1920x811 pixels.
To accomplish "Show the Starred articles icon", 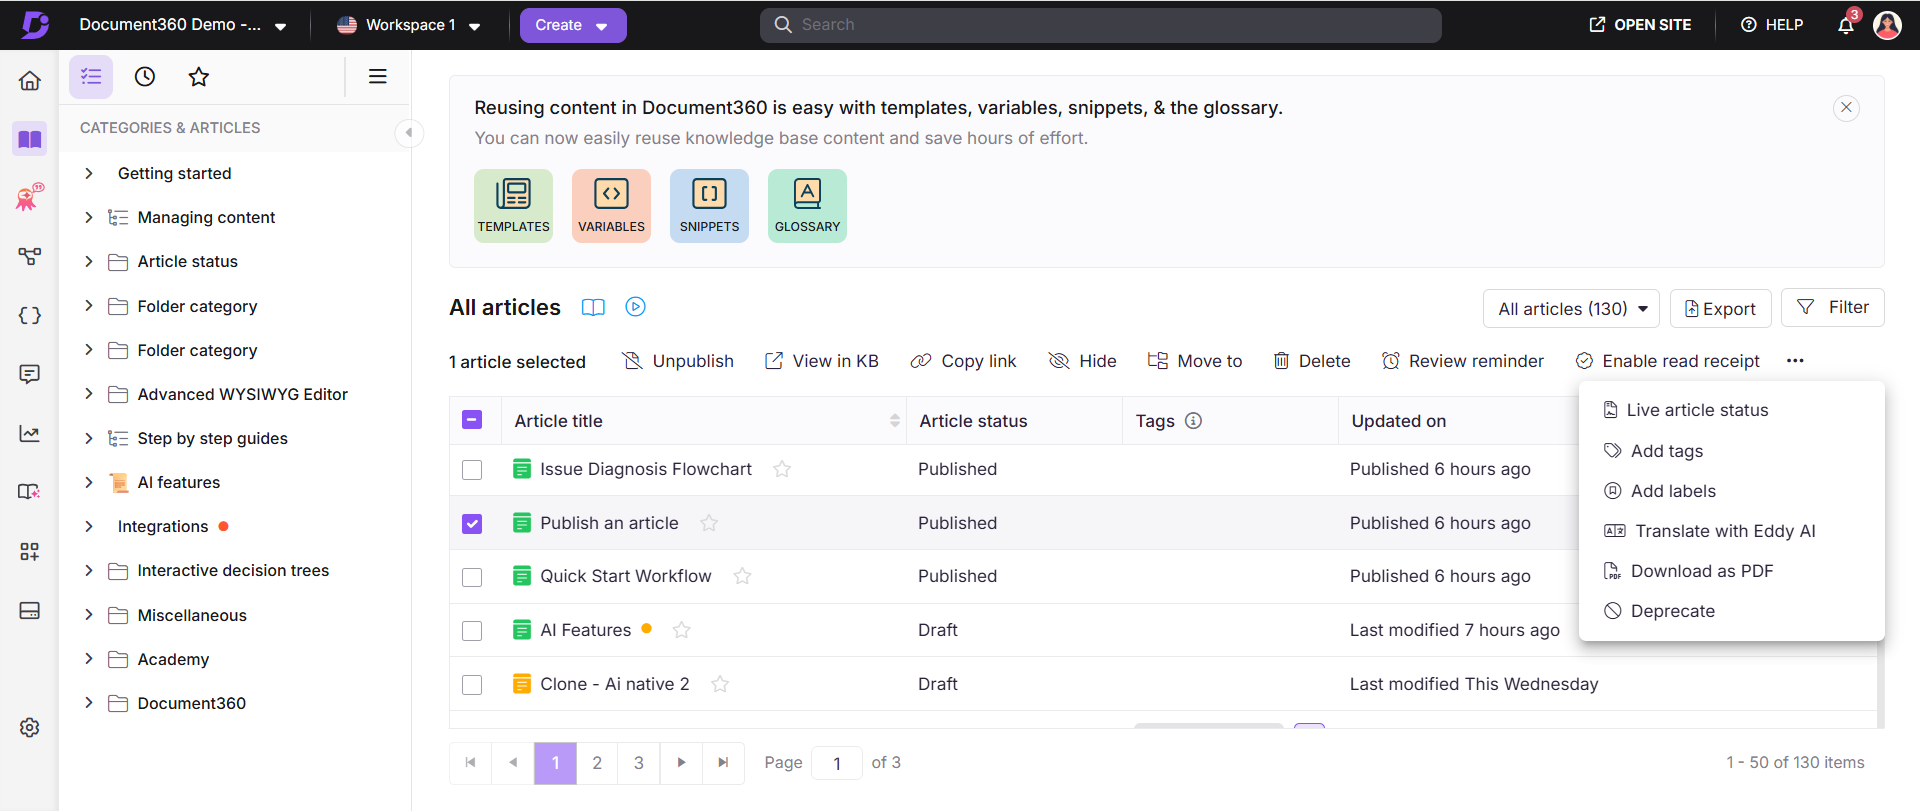I will pyautogui.click(x=199, y=77).
